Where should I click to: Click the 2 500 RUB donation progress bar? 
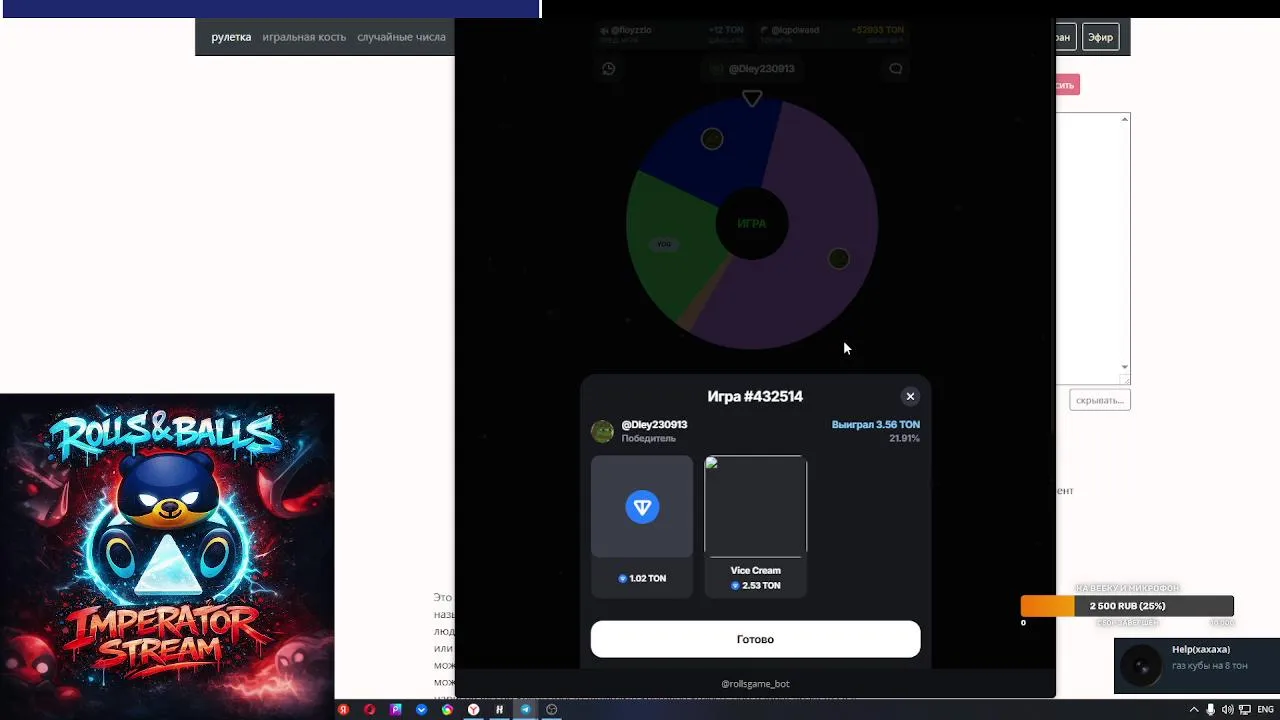coord(1127,606)
